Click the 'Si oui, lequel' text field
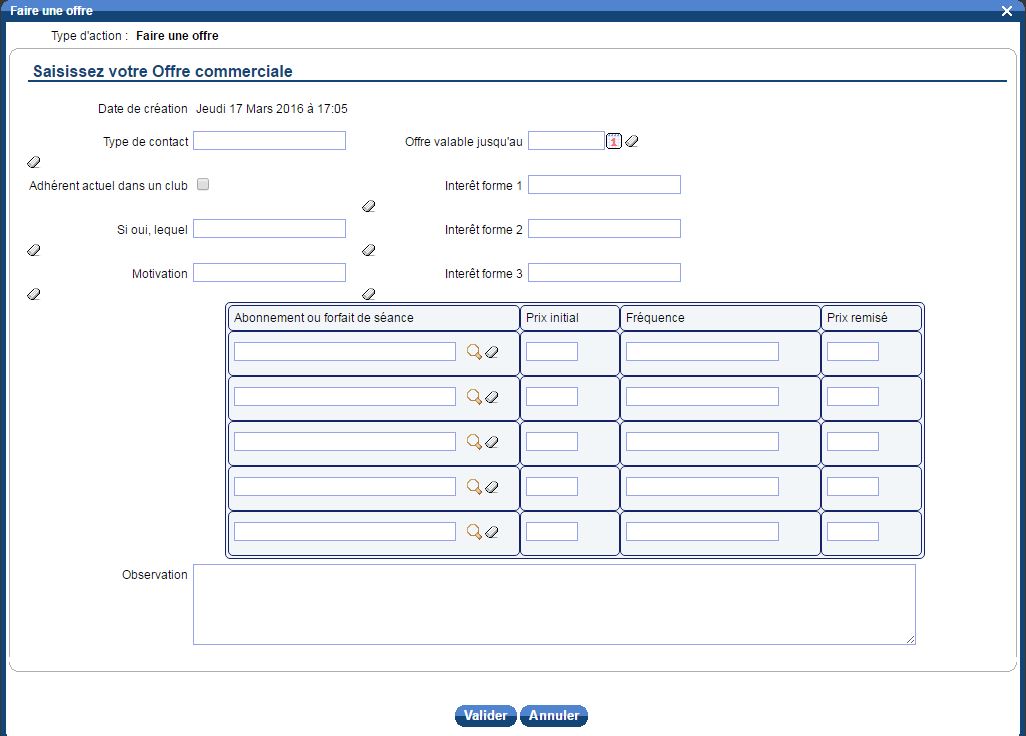The width and height of the screenshot is (1026, 736). (269, 229)
